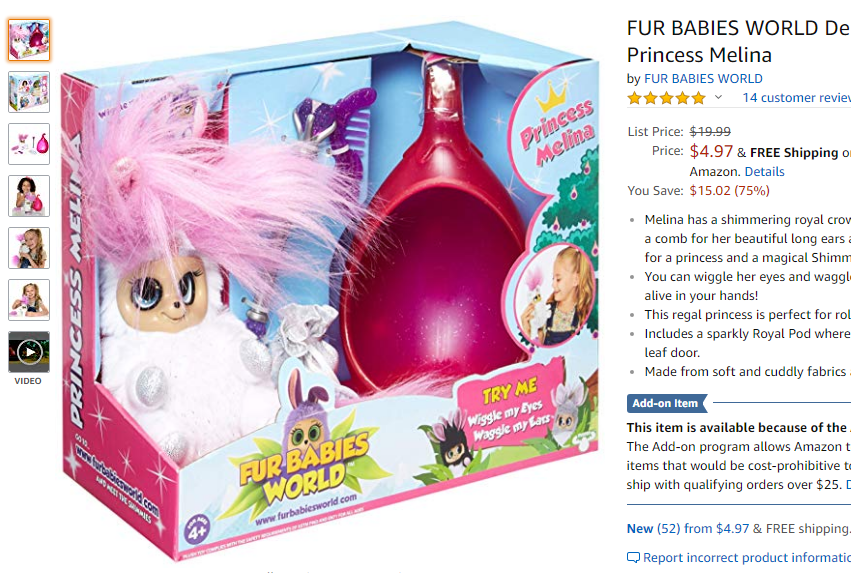Show the accessories contents thumbnail
The image size is (851, 573).
[29, 144]
